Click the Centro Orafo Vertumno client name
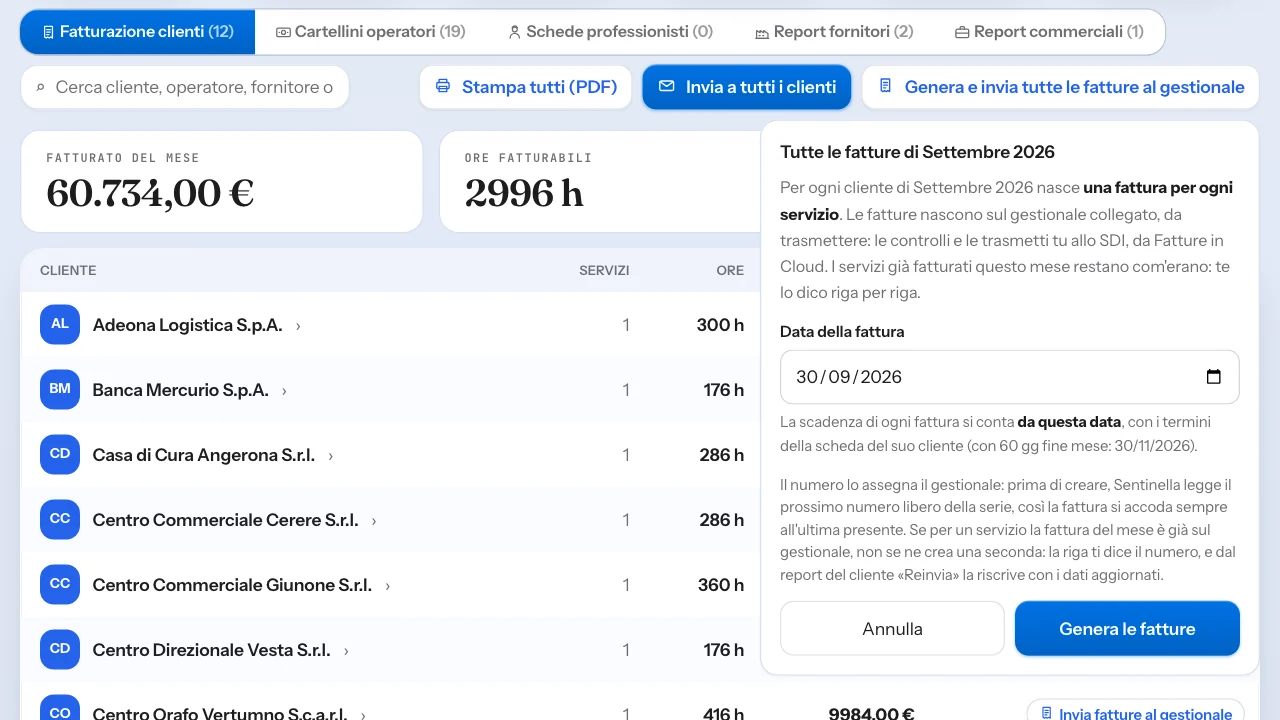 (220, 714)
